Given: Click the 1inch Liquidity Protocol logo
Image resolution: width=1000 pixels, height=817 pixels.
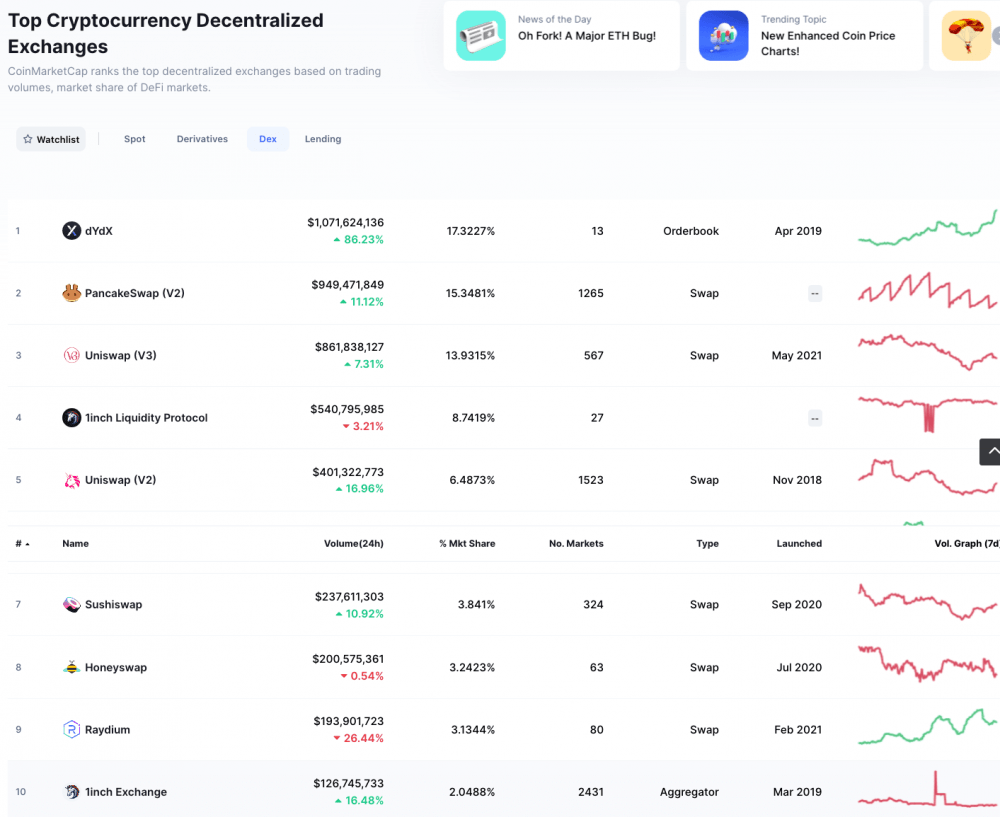Looking at the screenshot, I should 71,418.
